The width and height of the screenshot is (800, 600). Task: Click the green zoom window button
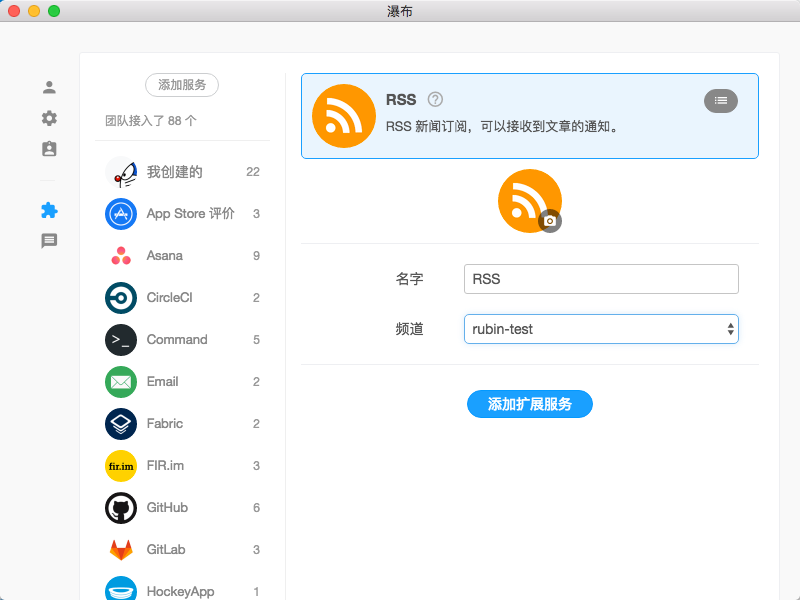[54, 11]
